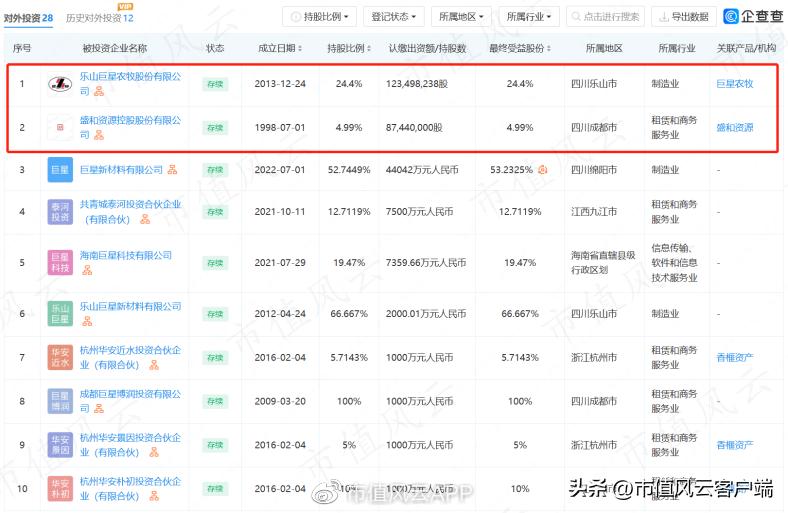Click 乐山巨星农牧 company logo thumbnail

tap(60, 83)
